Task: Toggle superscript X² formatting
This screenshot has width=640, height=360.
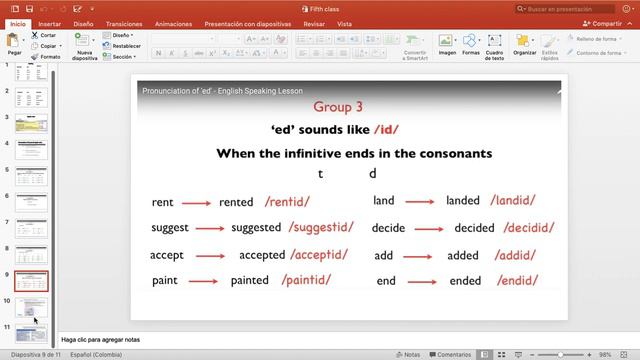Action: tap(212, 53)
